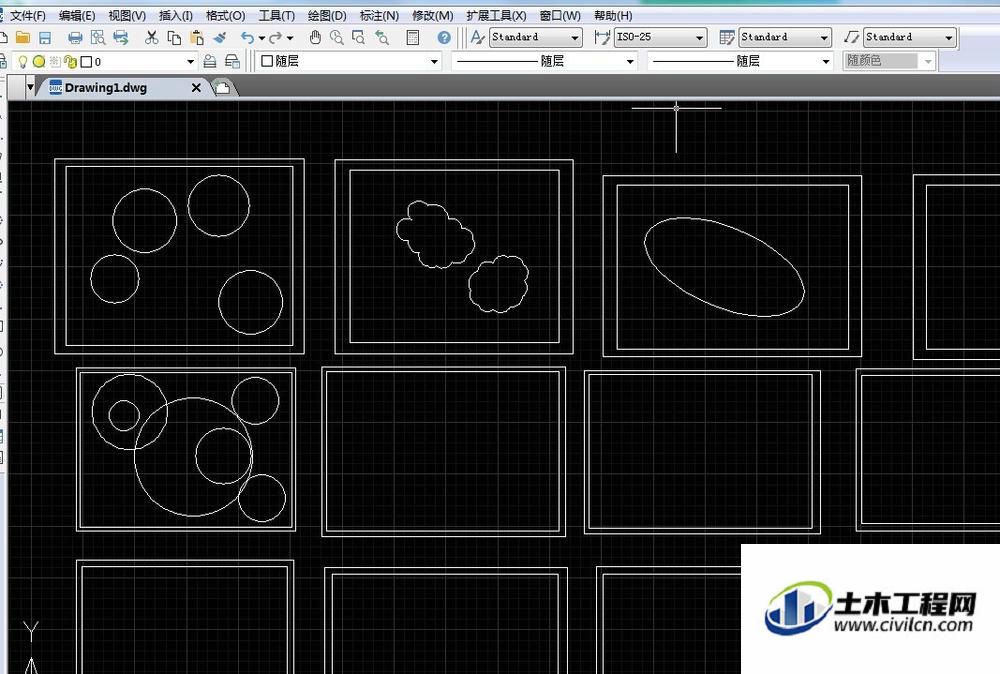Open the 修改(M) menu
The width and height of the screenshot is (1000, 674).
tap(432, 15)
